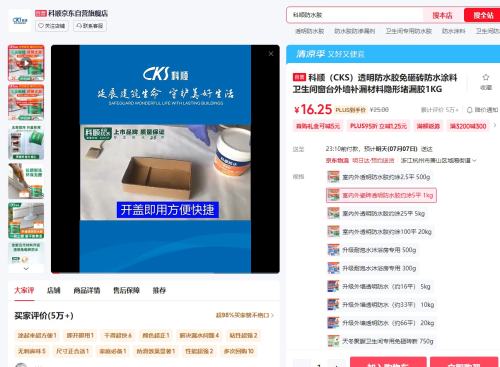
Task: Click the store search input field
Action: pyautogui.click(x=355, y=15)
